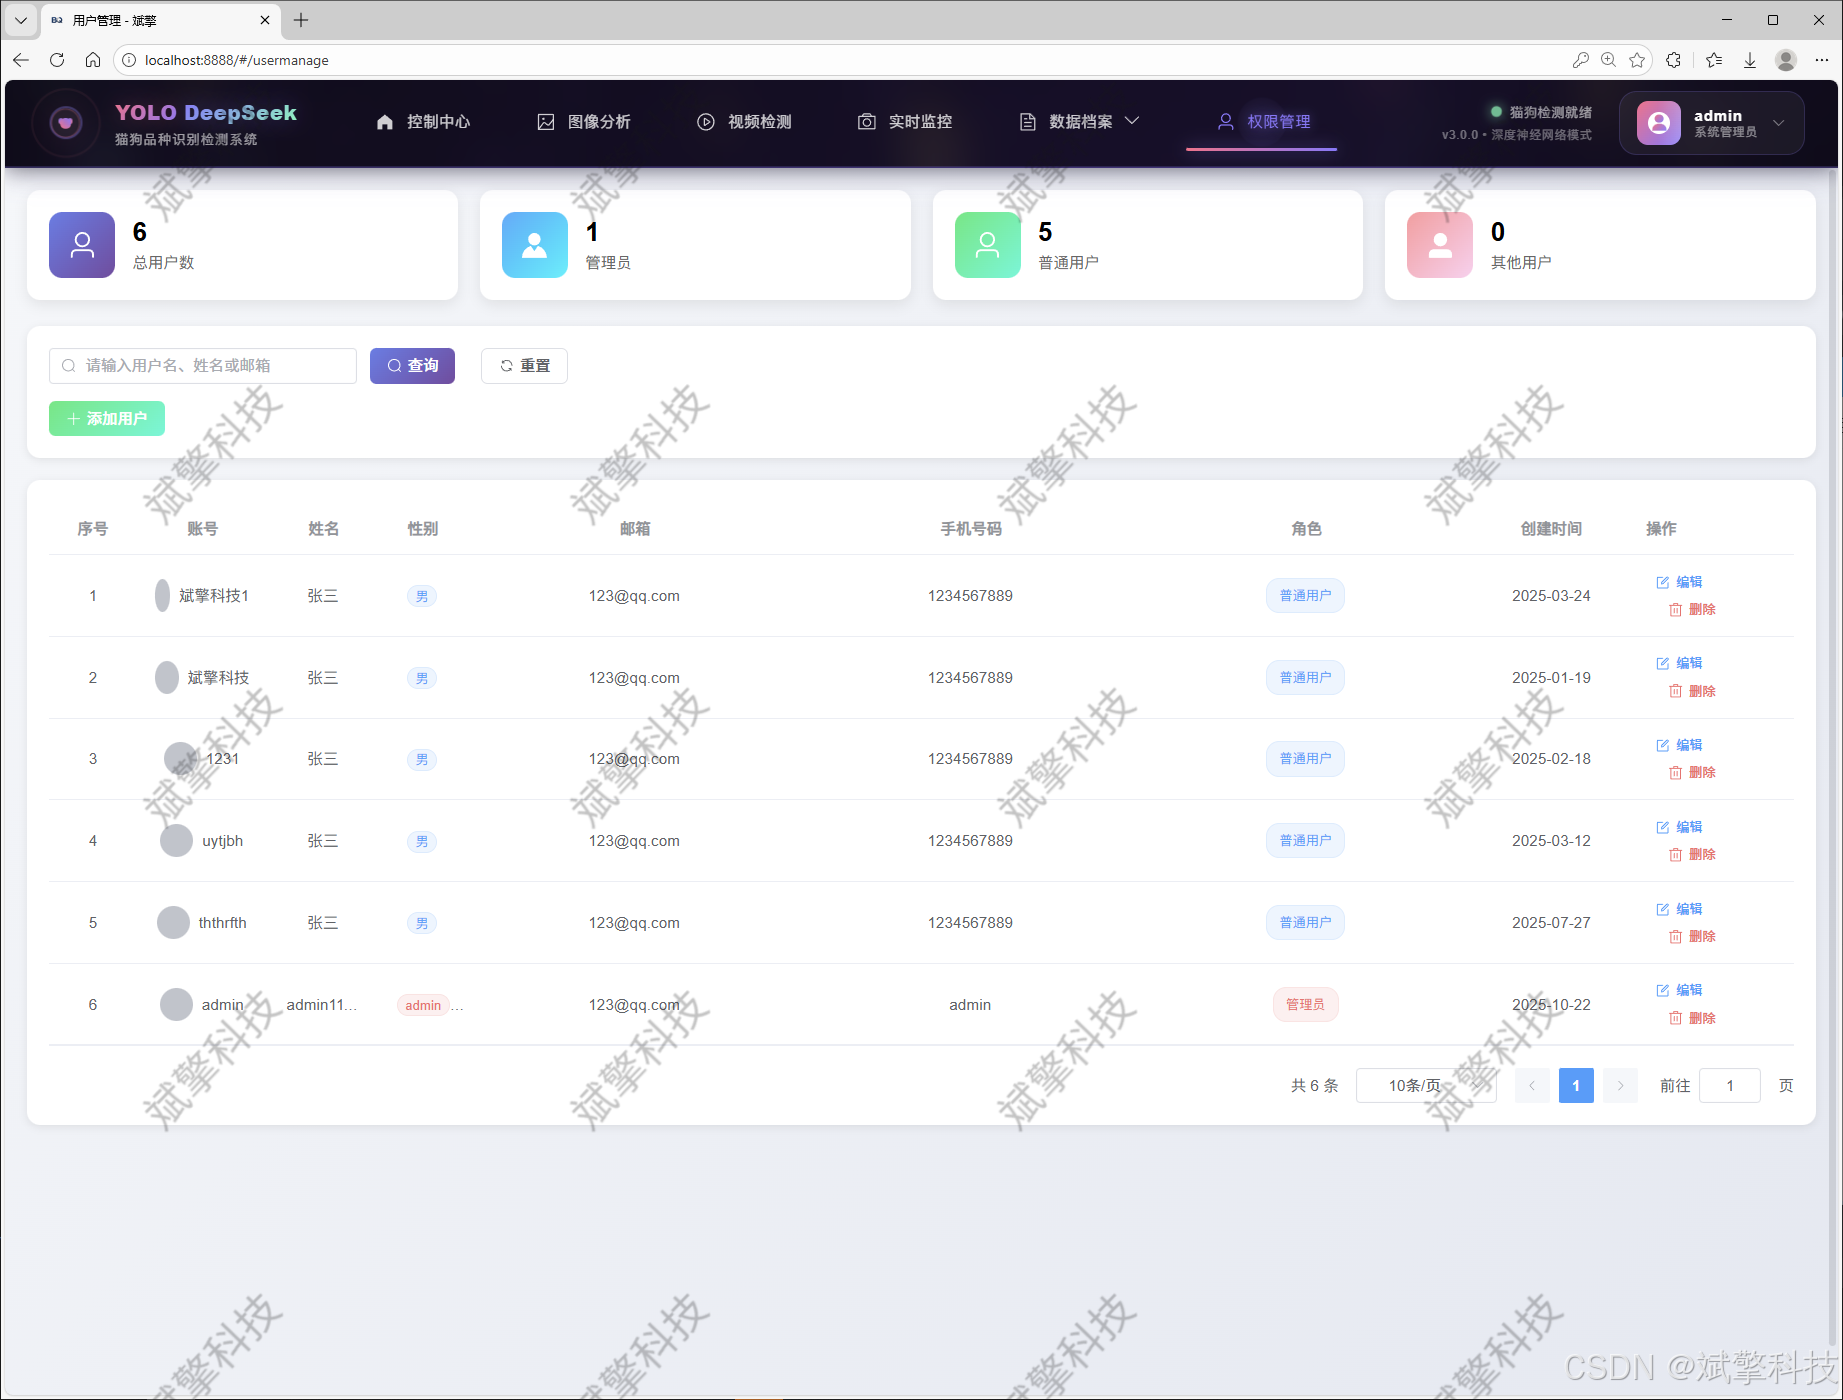Click the 重置 reset button

pyautogui.click(x=524, y=366)
